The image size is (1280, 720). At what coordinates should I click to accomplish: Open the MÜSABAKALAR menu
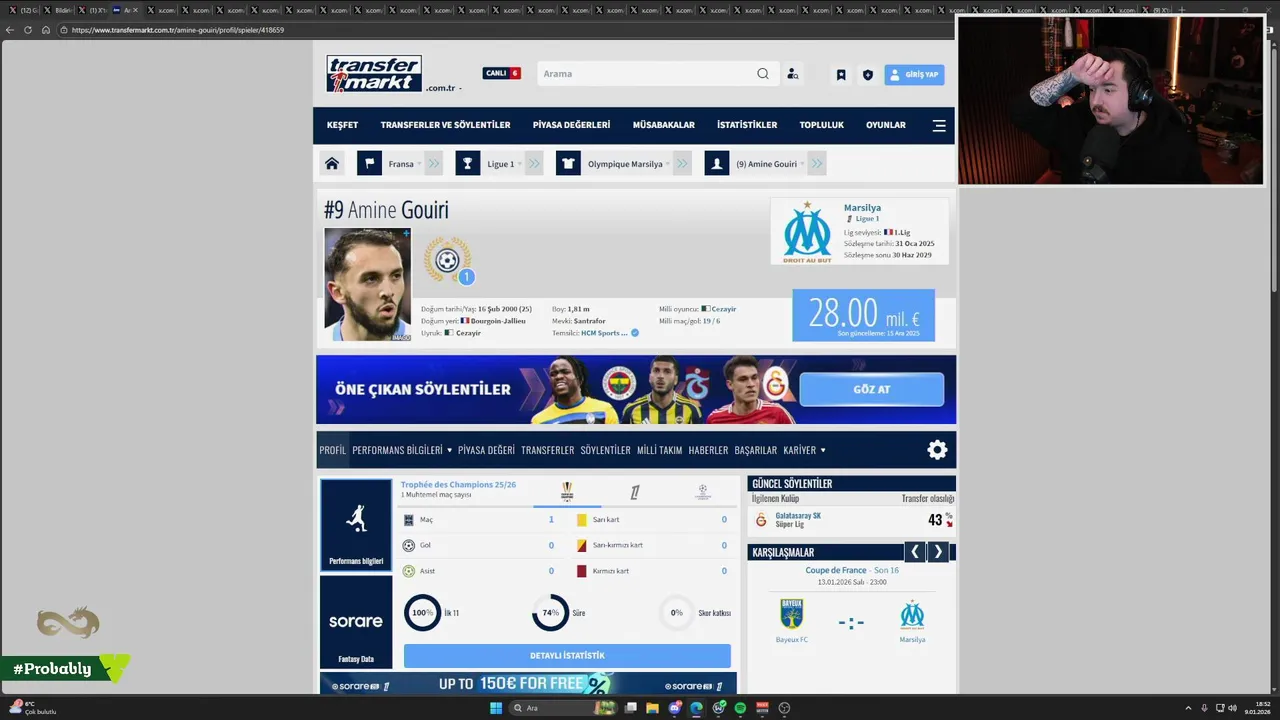click(x=663, y=125)
